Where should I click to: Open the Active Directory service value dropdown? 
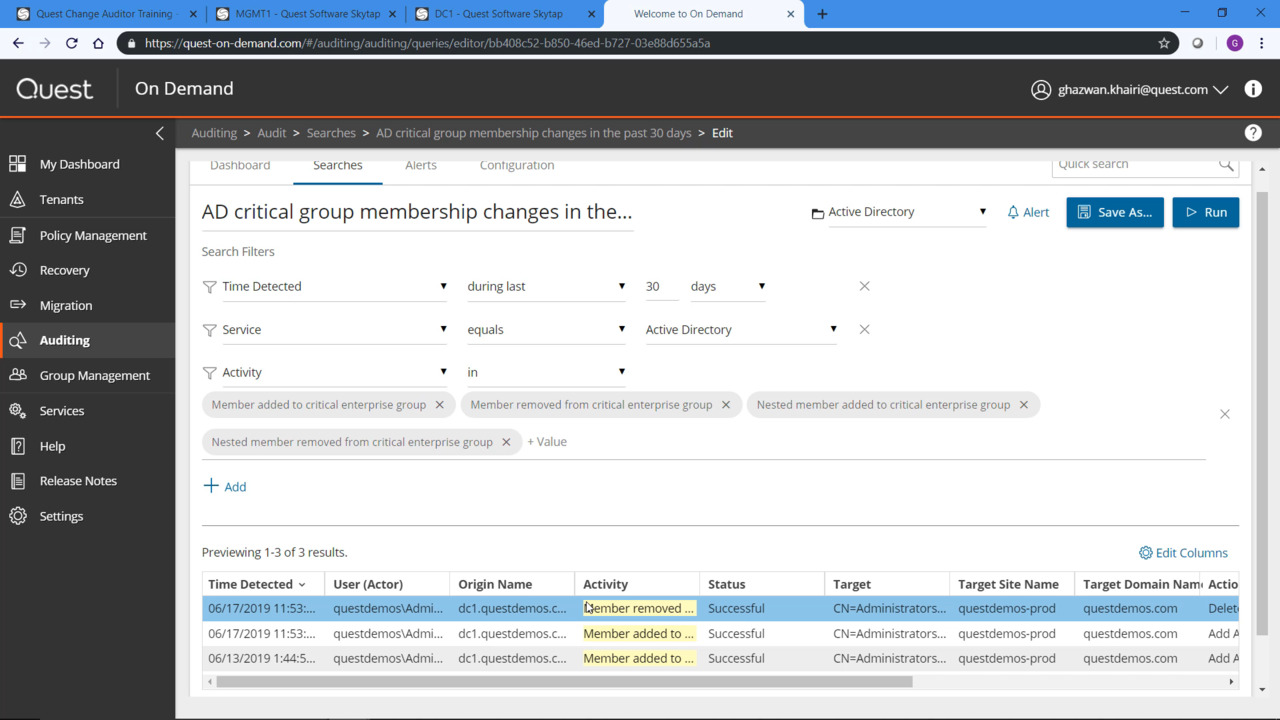pyautogui.click(x=741, y=329)
